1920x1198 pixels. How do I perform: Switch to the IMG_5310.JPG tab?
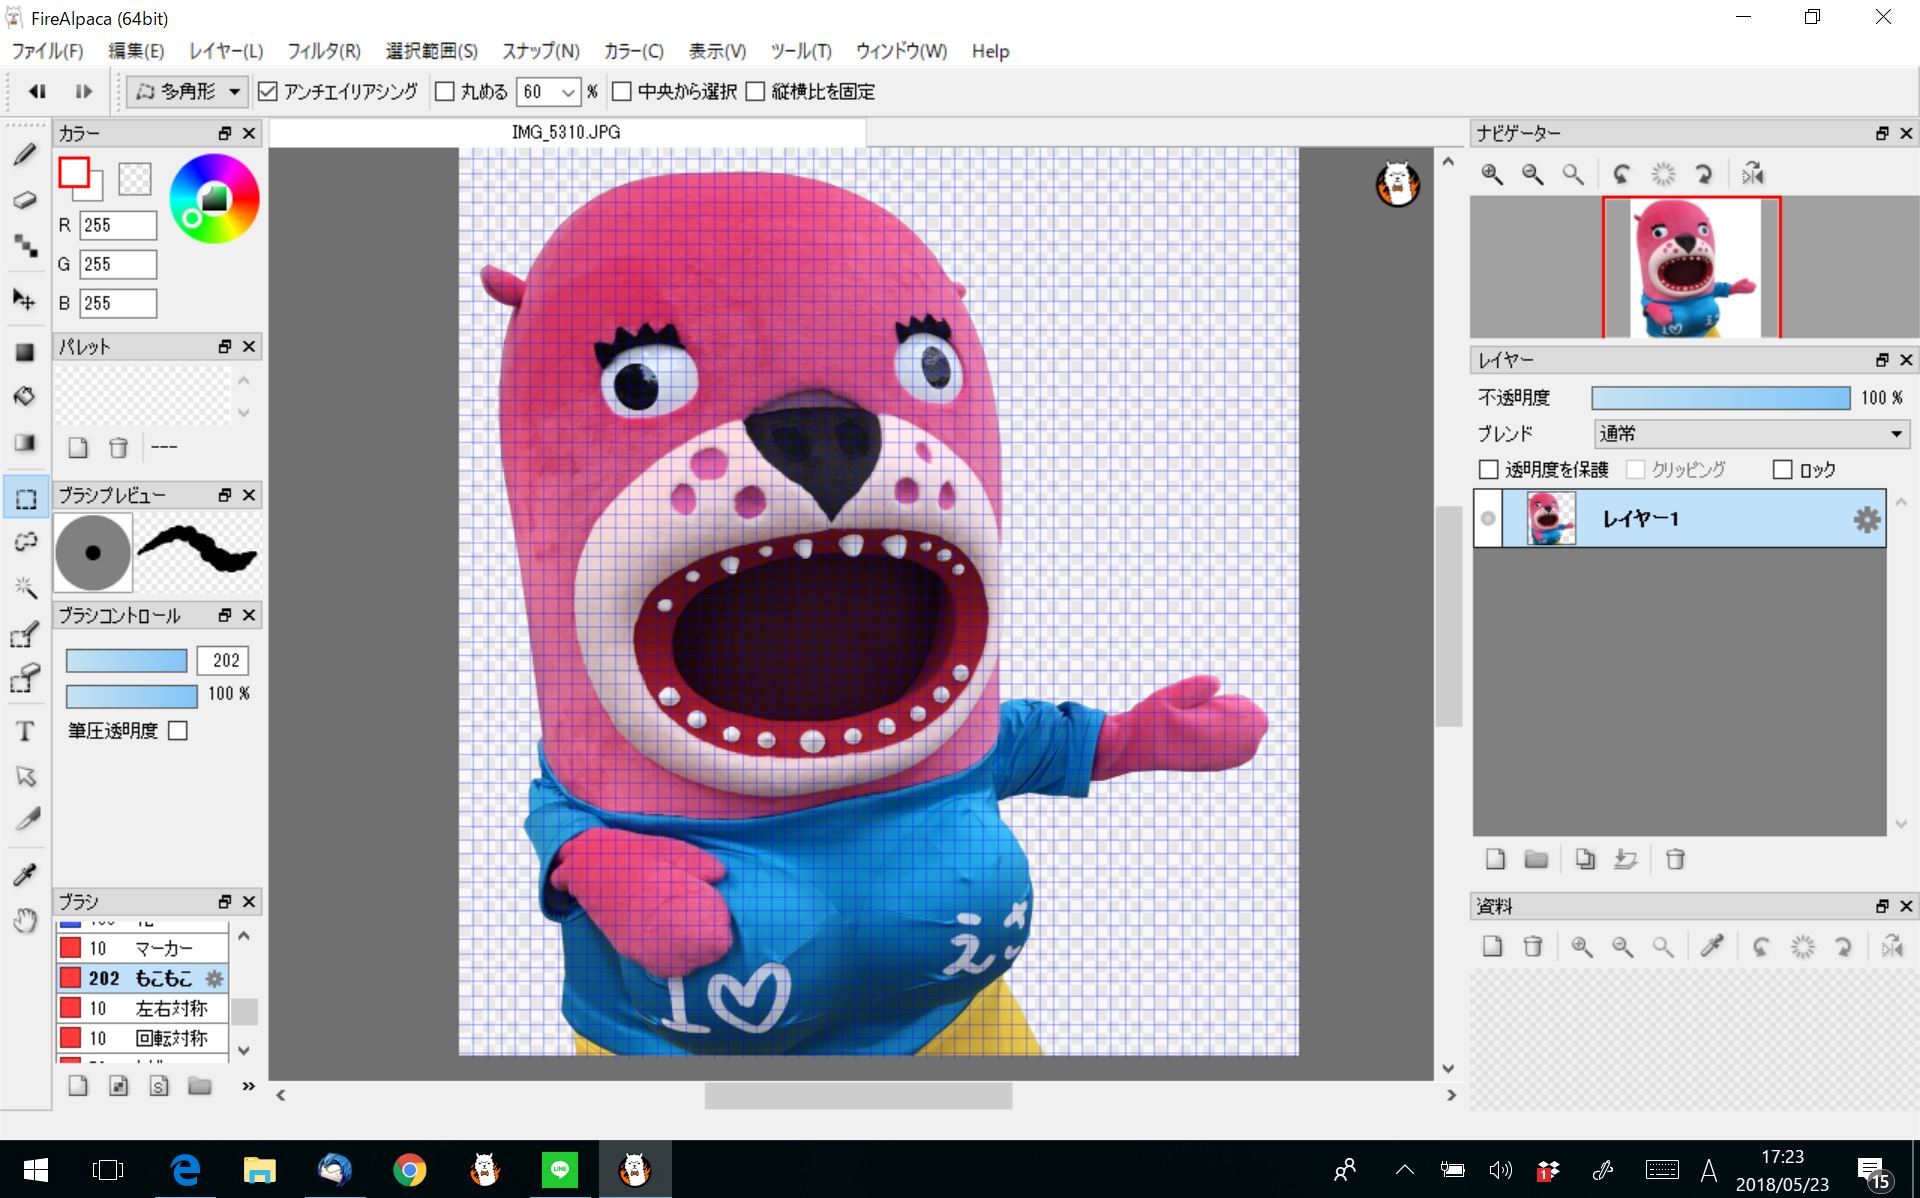coord(566,132)
